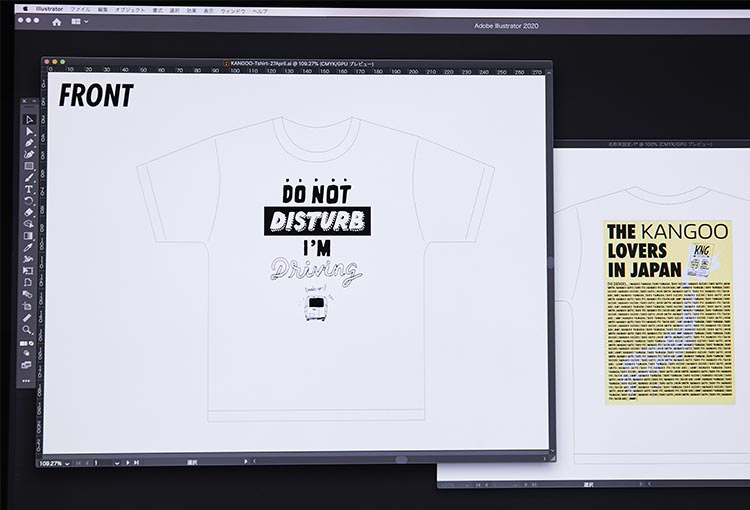The height and width of the screenshot is (510, 750).
Task: Select the Measure ruler tool
Action: 27,318
